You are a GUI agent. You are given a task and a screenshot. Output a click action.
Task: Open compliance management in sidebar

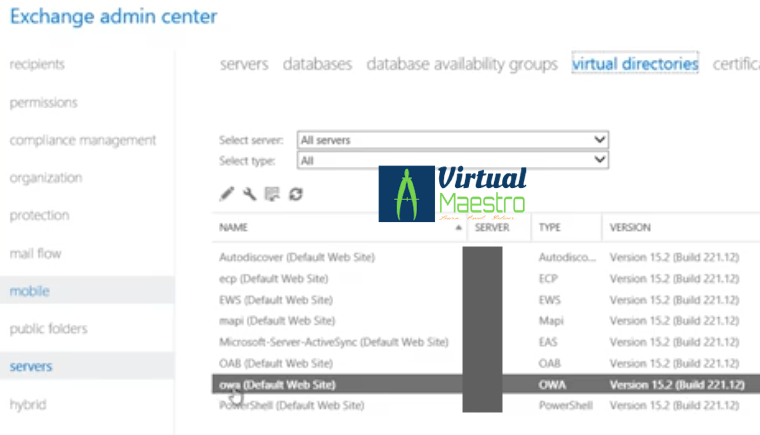83,140
